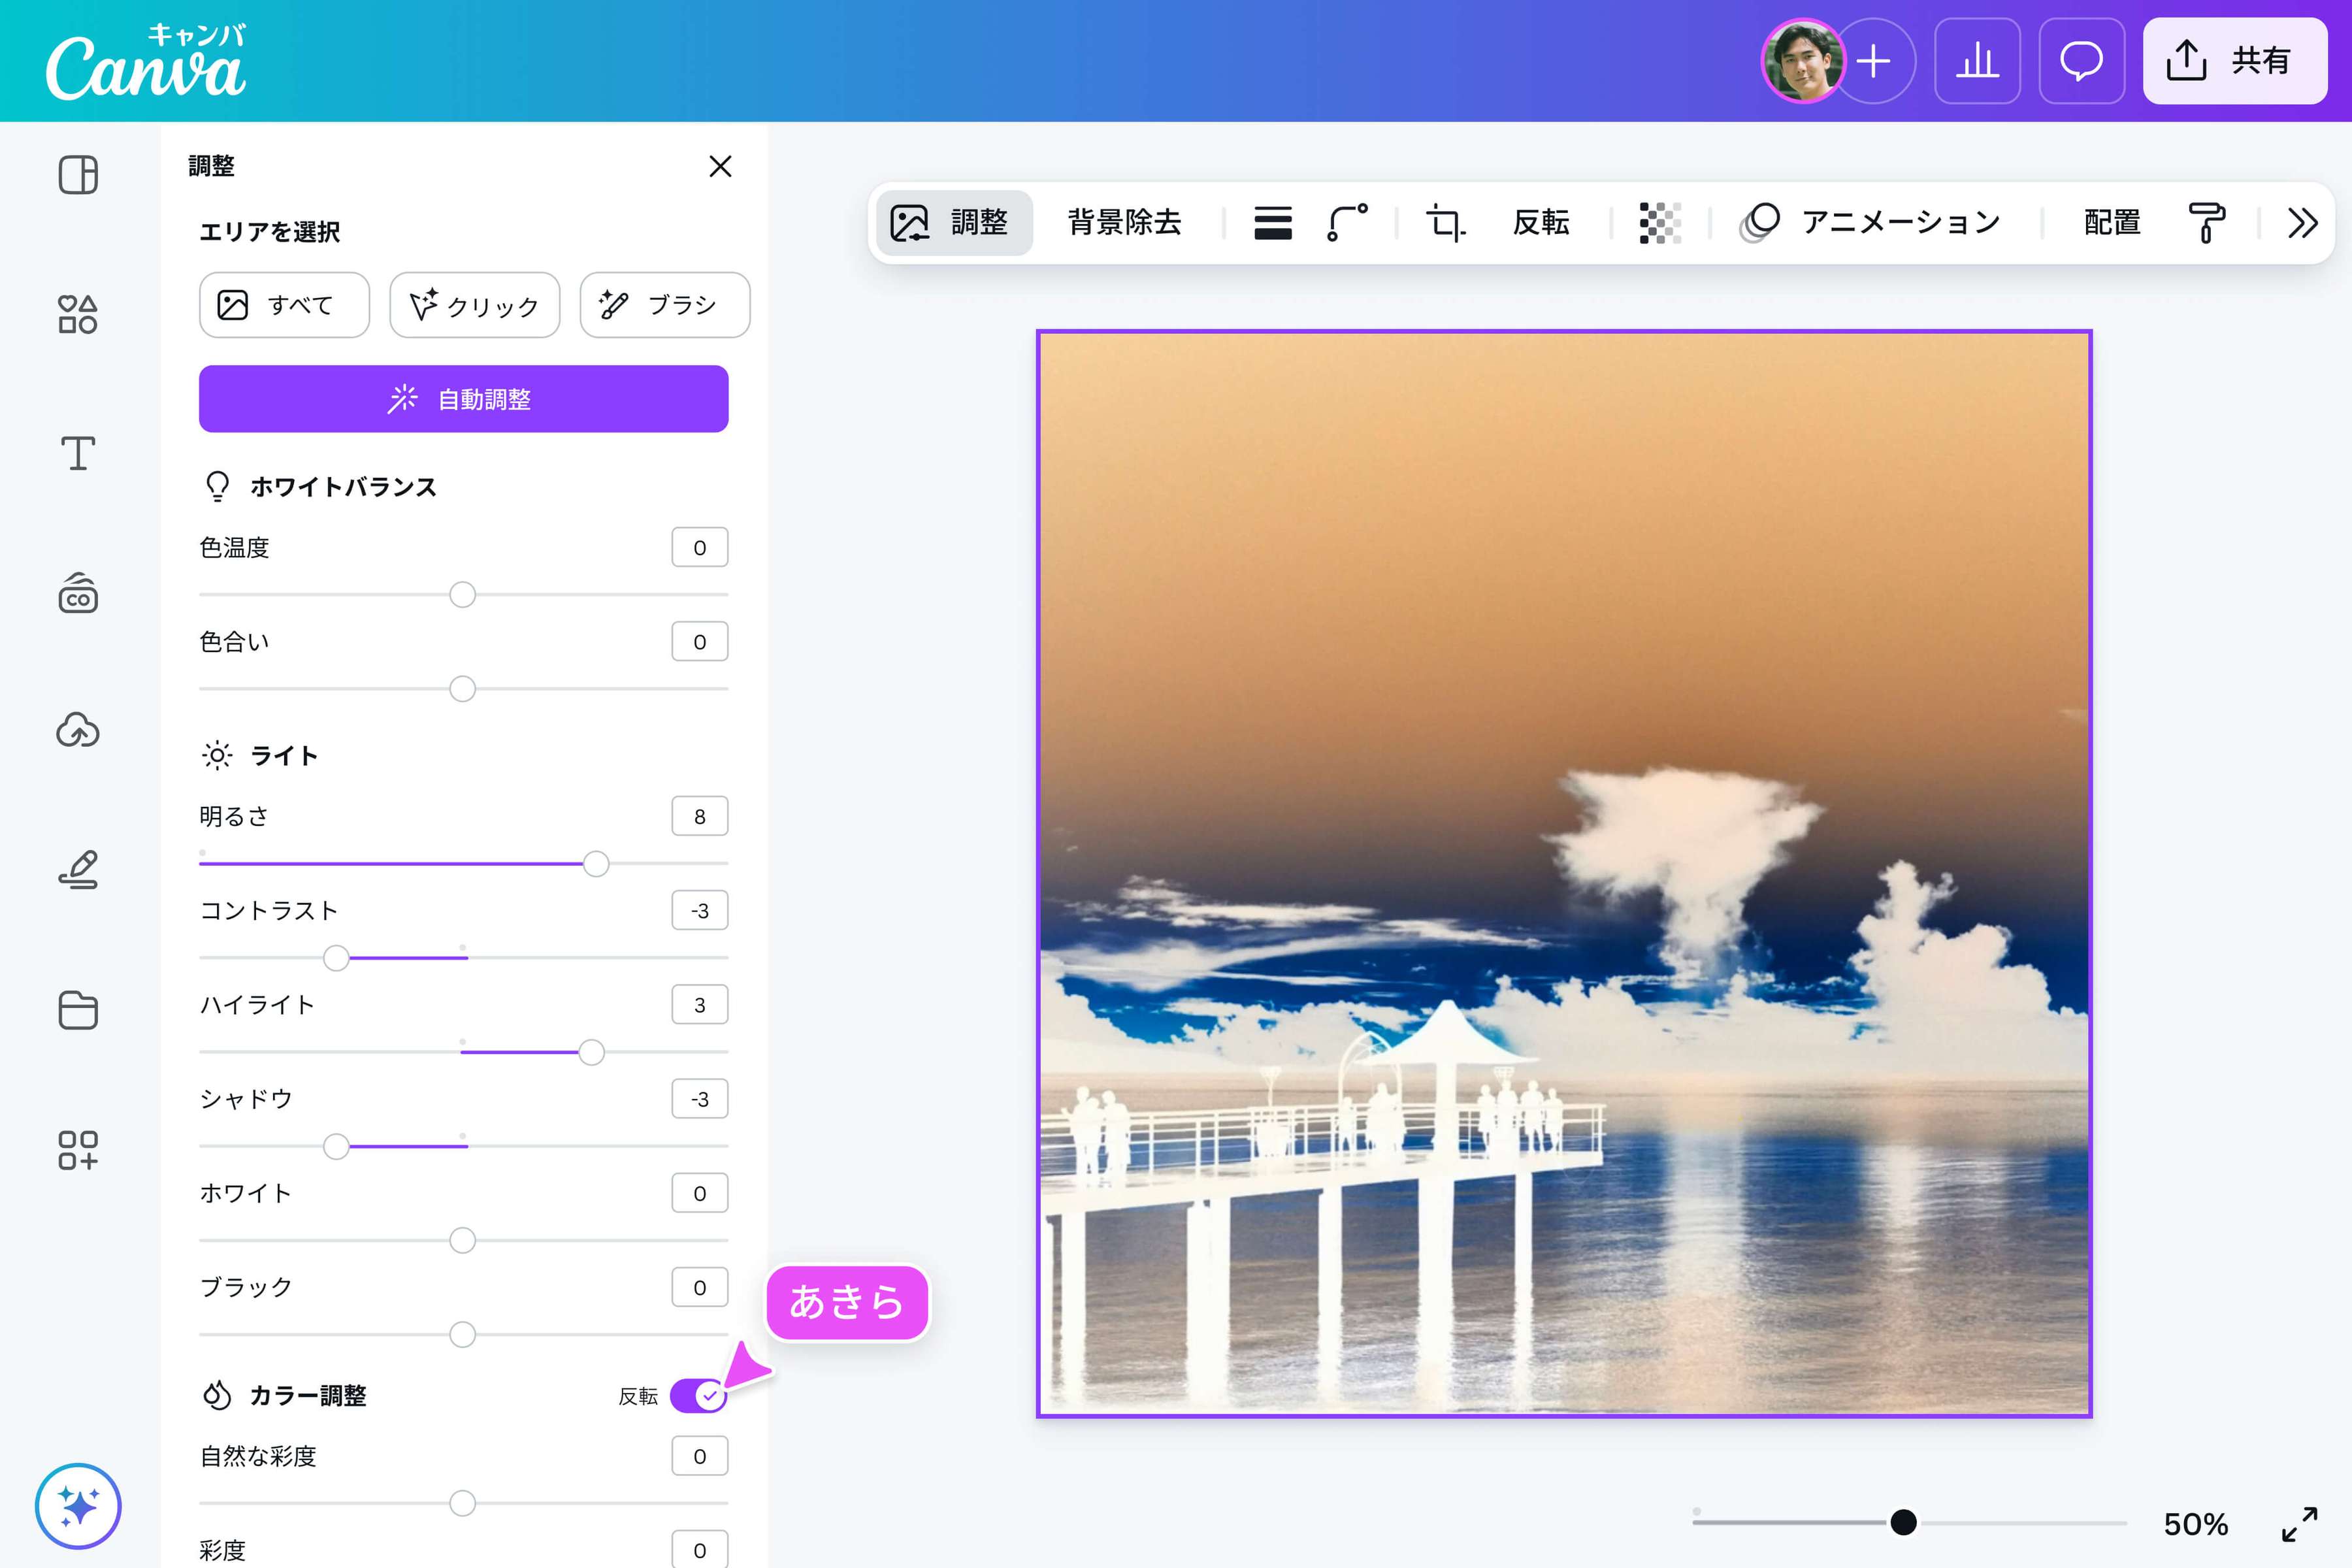This screenshot has height=1568, width=2352.
Task: Open the 配置 position option
Action: click(2112, 222)
